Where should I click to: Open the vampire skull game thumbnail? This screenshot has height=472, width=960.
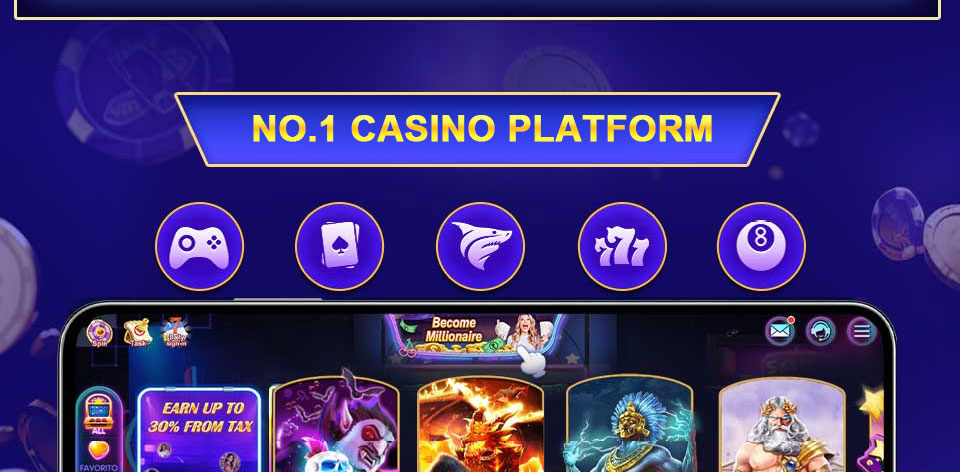point(336,425)
